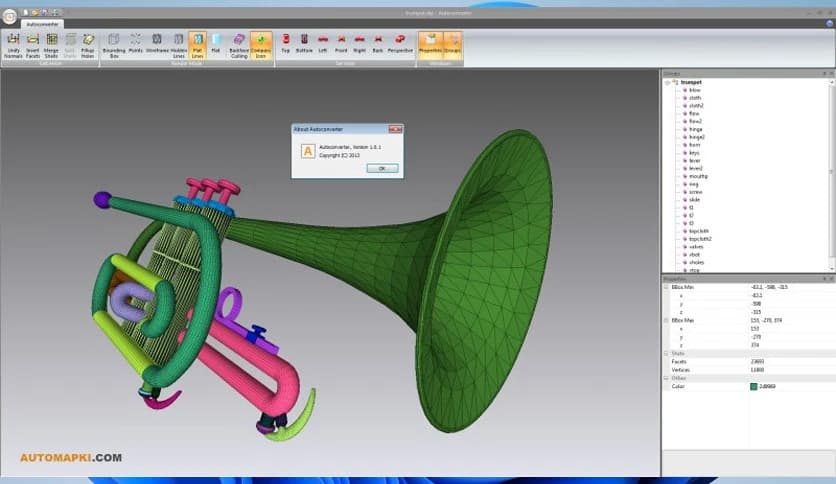Click the round application menu button
Screen dimensions: 836x484
point(9,18)
